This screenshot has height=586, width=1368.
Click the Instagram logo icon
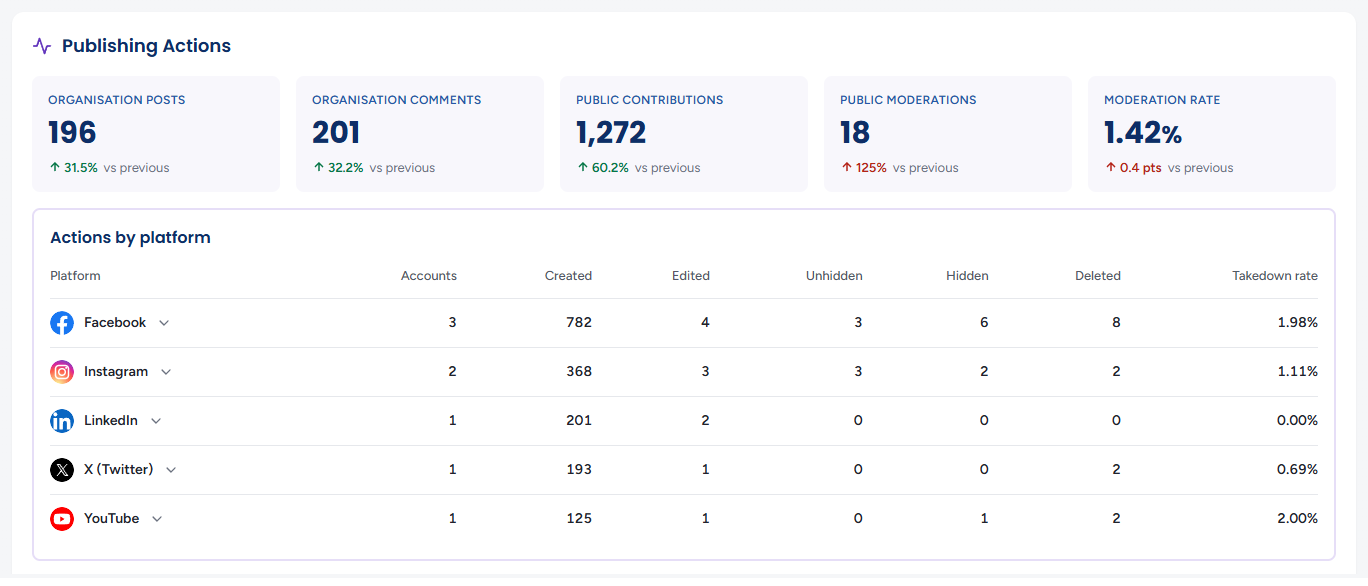click(62, 372)
